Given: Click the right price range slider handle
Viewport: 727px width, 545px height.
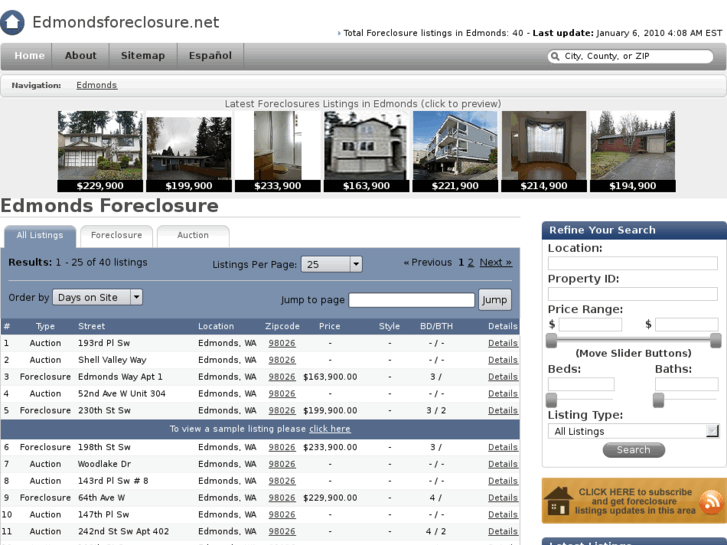Looking at the screenshot, I should (716, 340).
